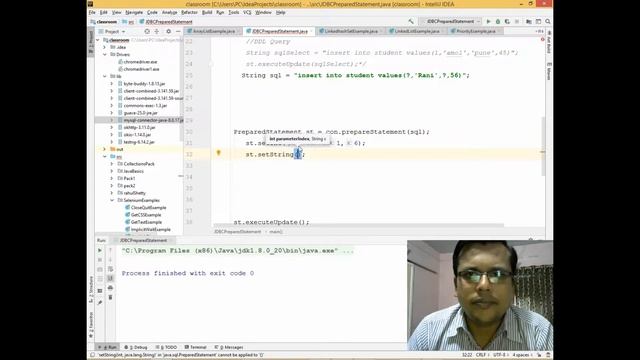
Task: Click the red error indicator at editor top-right
Action: (542, 40)
